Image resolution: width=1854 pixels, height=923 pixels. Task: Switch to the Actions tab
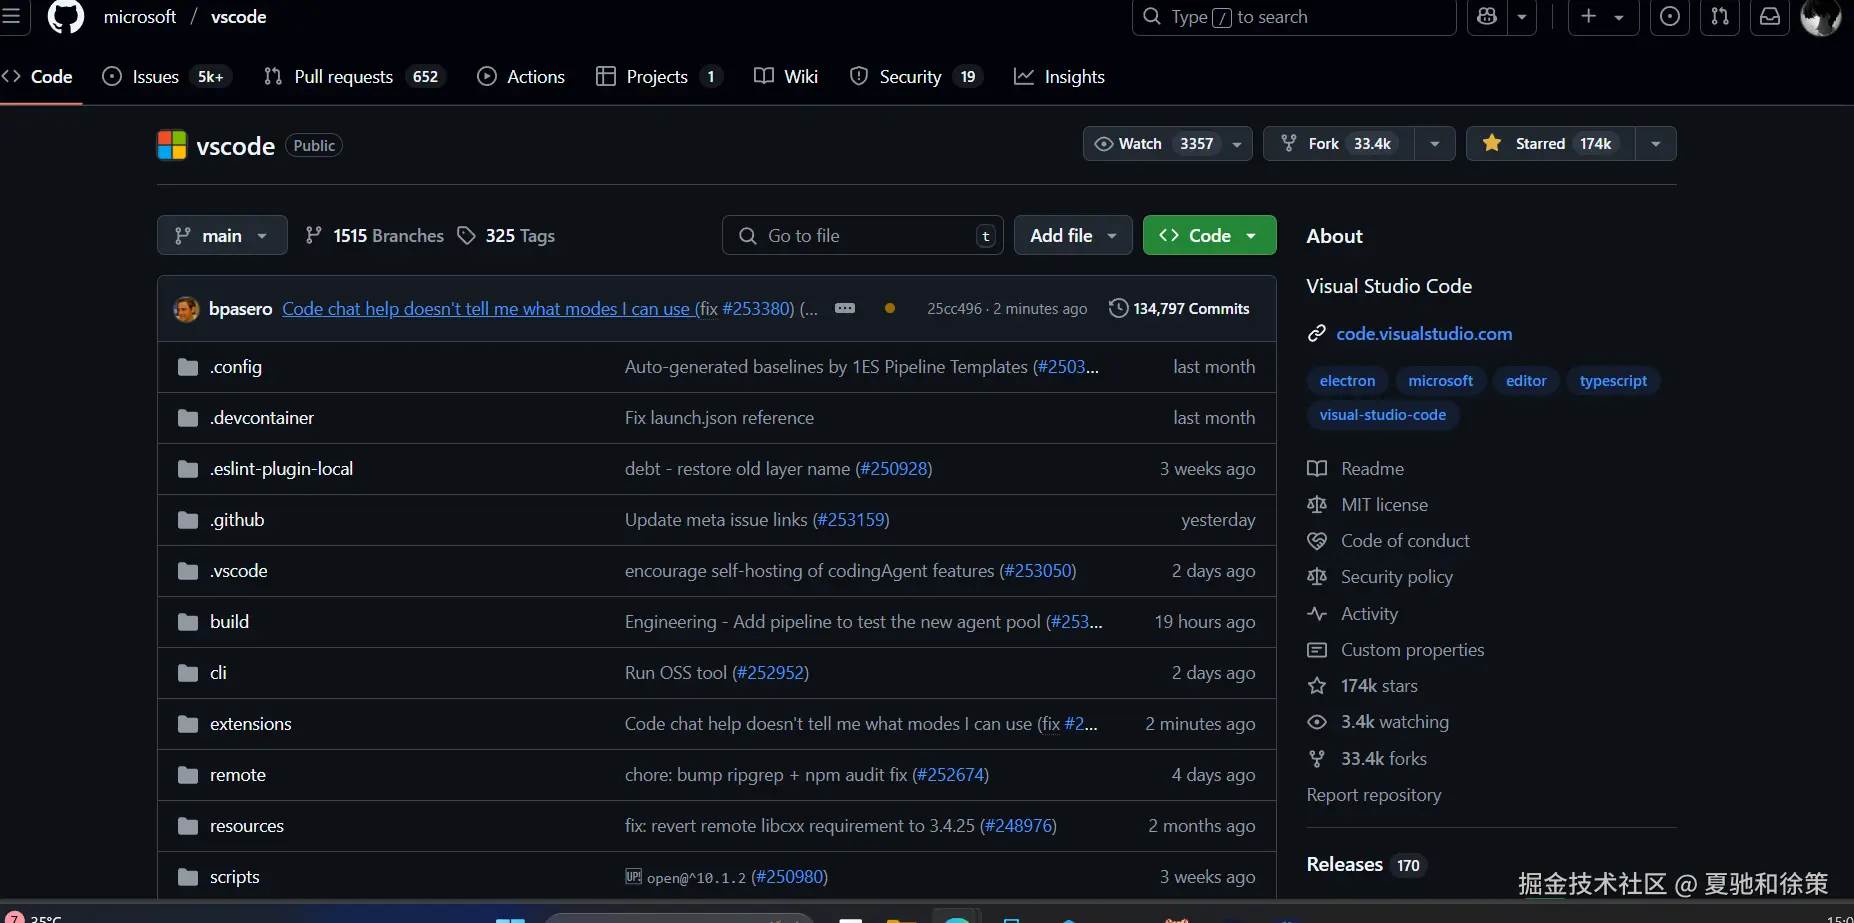click(521, 77)
